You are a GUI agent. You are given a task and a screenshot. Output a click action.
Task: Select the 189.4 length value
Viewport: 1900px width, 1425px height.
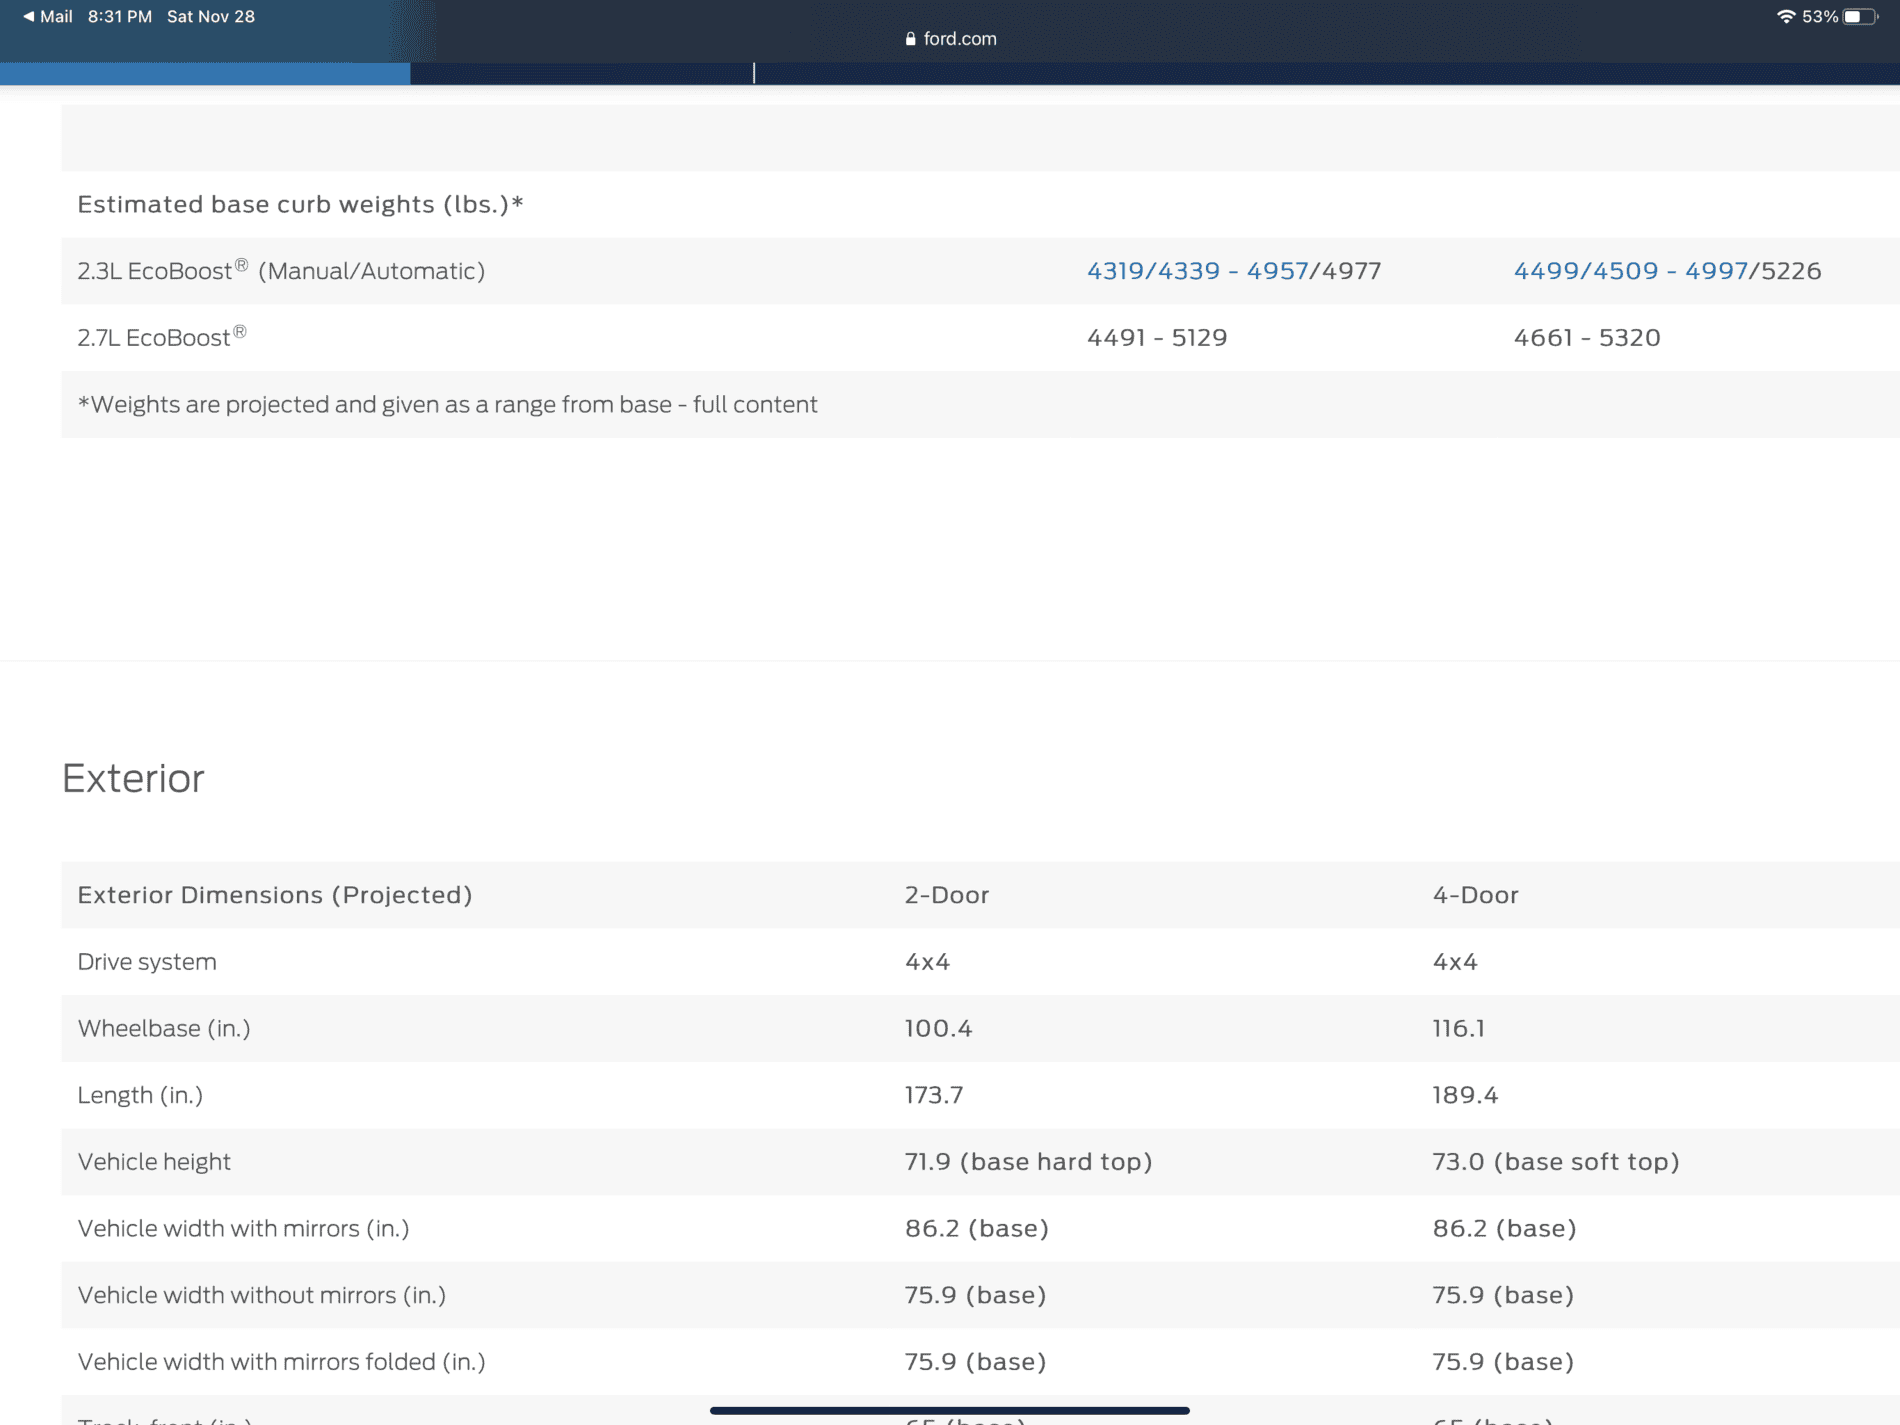click(x=1465, y=1095)
